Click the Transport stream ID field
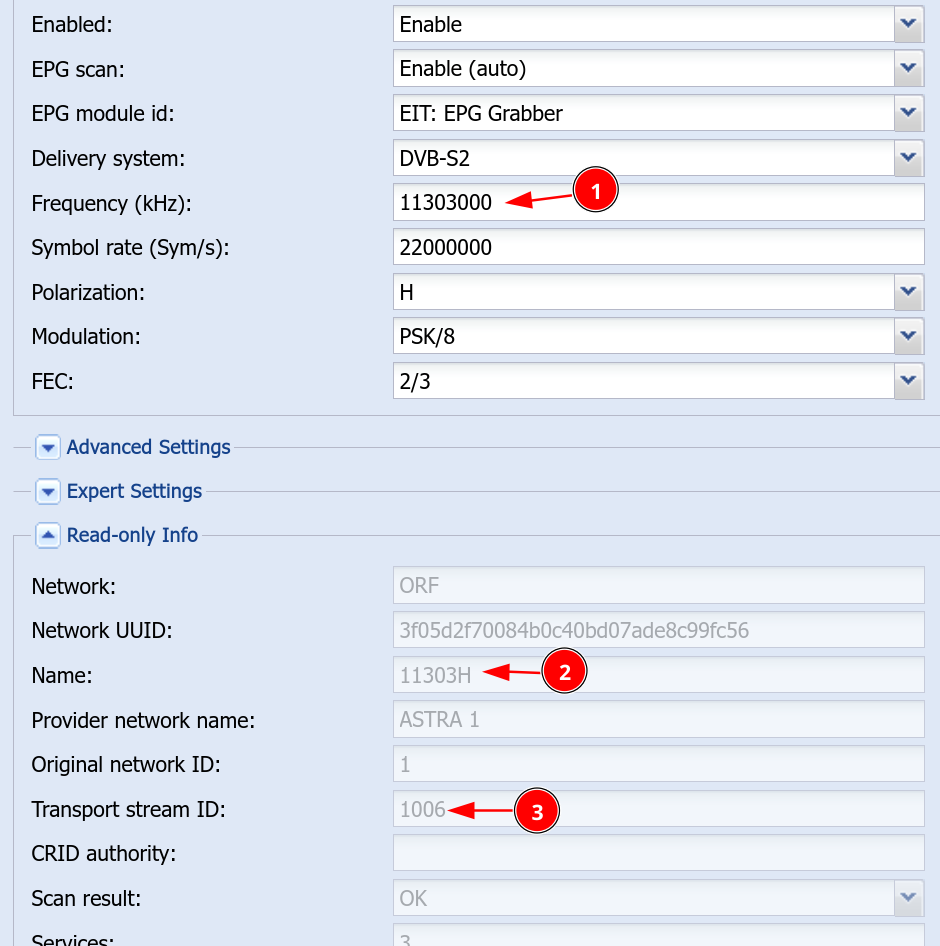 tap(658, 809)
